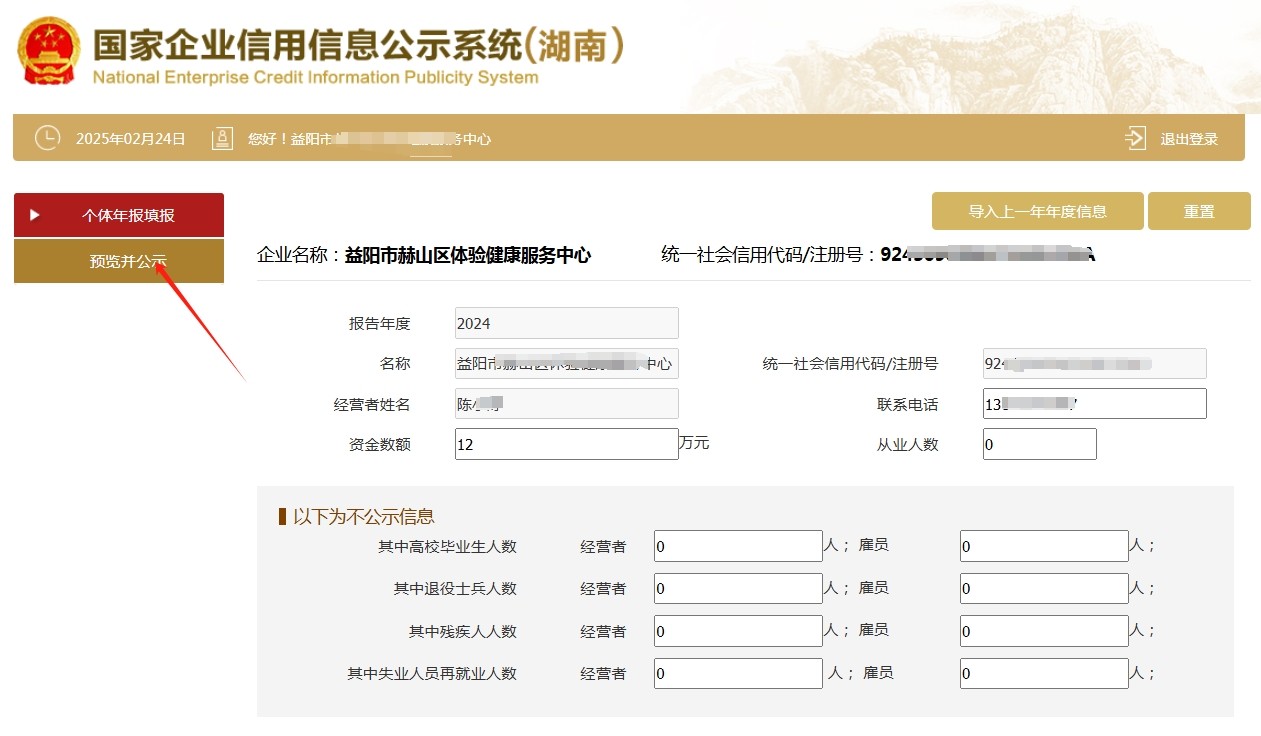Click the clock icon beside the date
The width and height of the screenshot is (1261, 736).
[47, 138]
